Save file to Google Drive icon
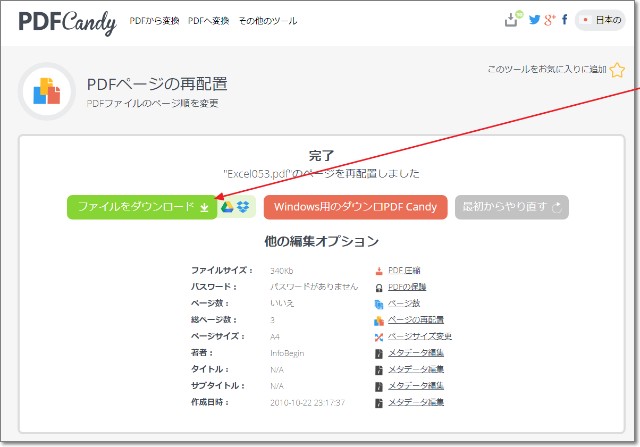Viewport: 640px width, 447px height. [228, 207]
